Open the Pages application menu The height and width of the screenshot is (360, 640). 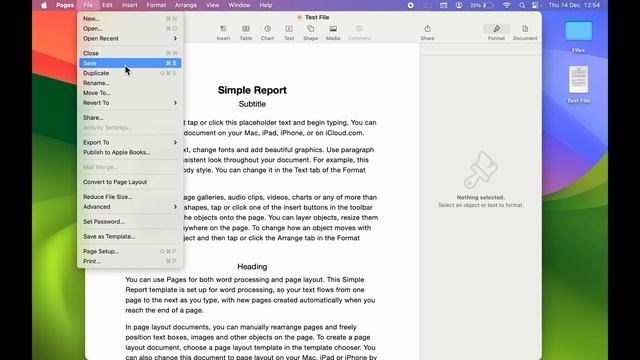pos(64,5)
